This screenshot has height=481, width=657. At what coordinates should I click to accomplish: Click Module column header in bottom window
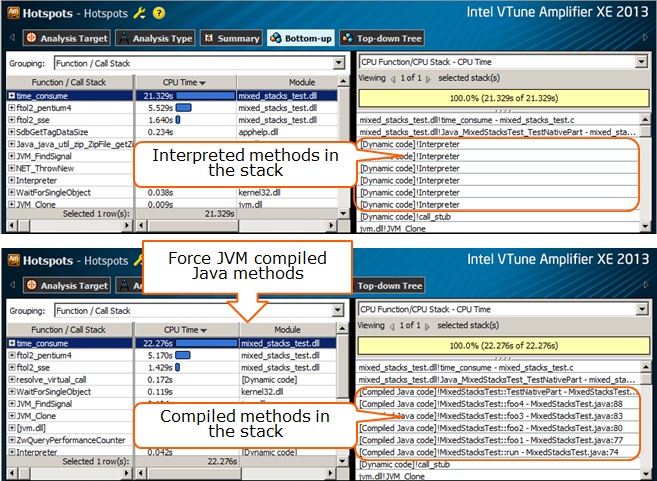pyautogui.click(x=288, y=330)
